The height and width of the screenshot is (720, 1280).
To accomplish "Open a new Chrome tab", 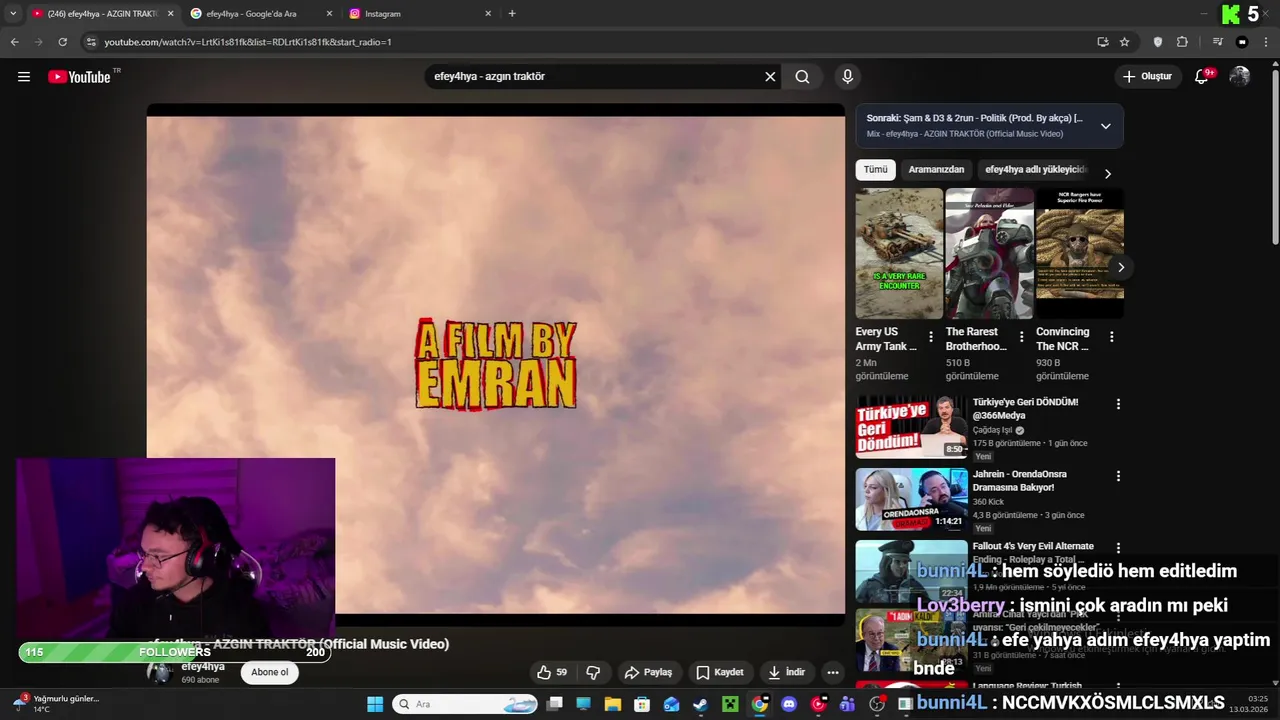I will point(512,14).
